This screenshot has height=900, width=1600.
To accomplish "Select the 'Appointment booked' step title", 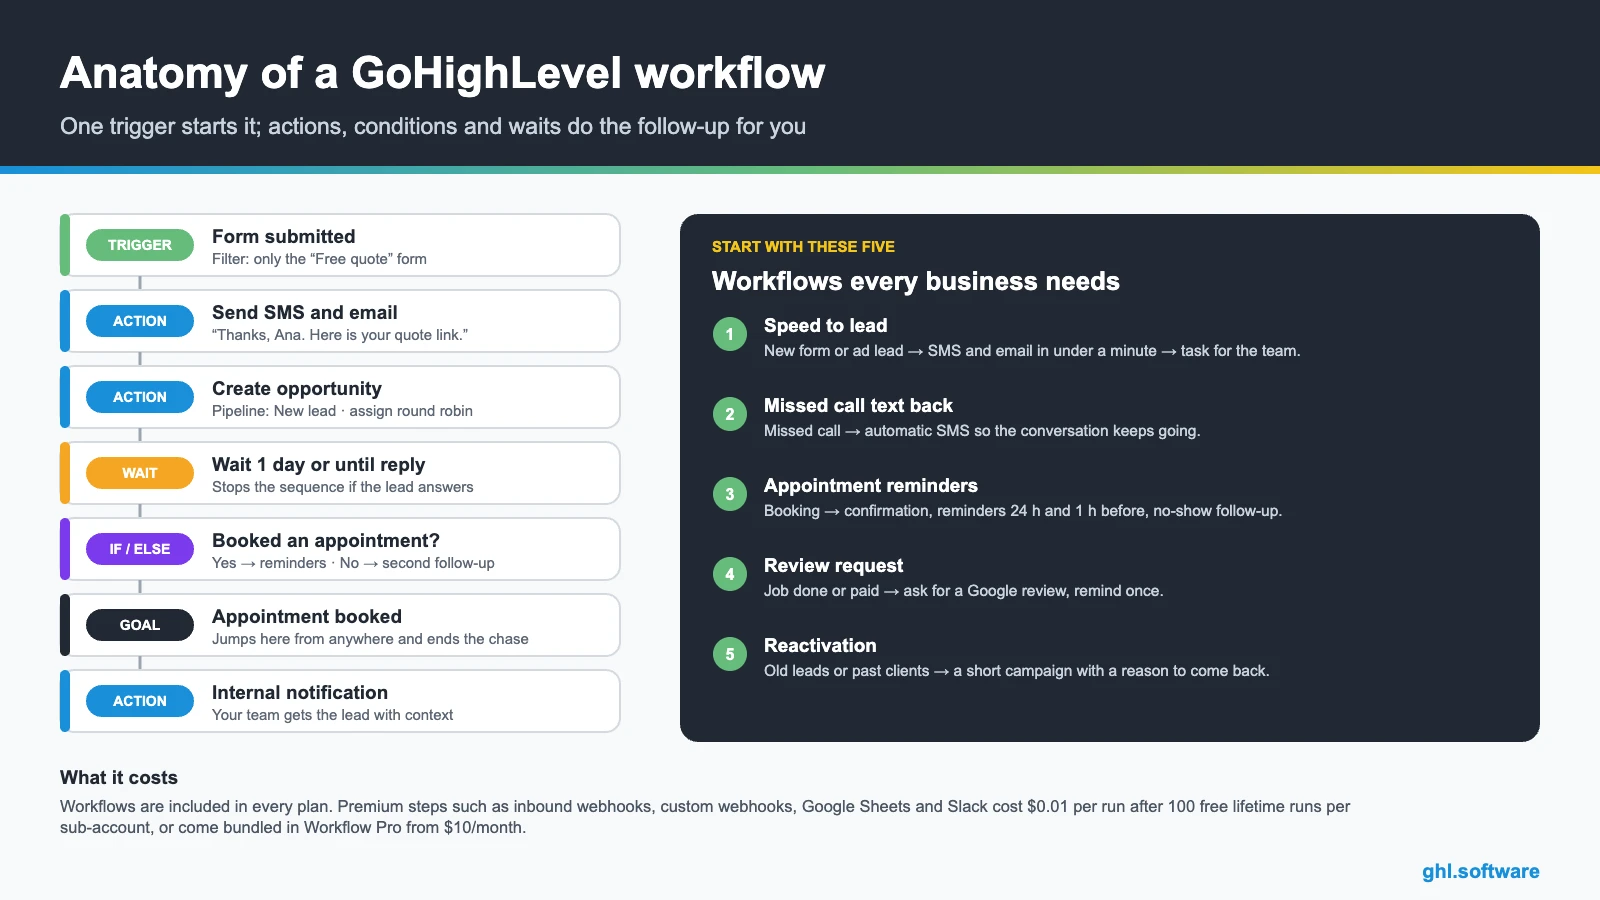I will pyautogui.click(x=307, y=617).
